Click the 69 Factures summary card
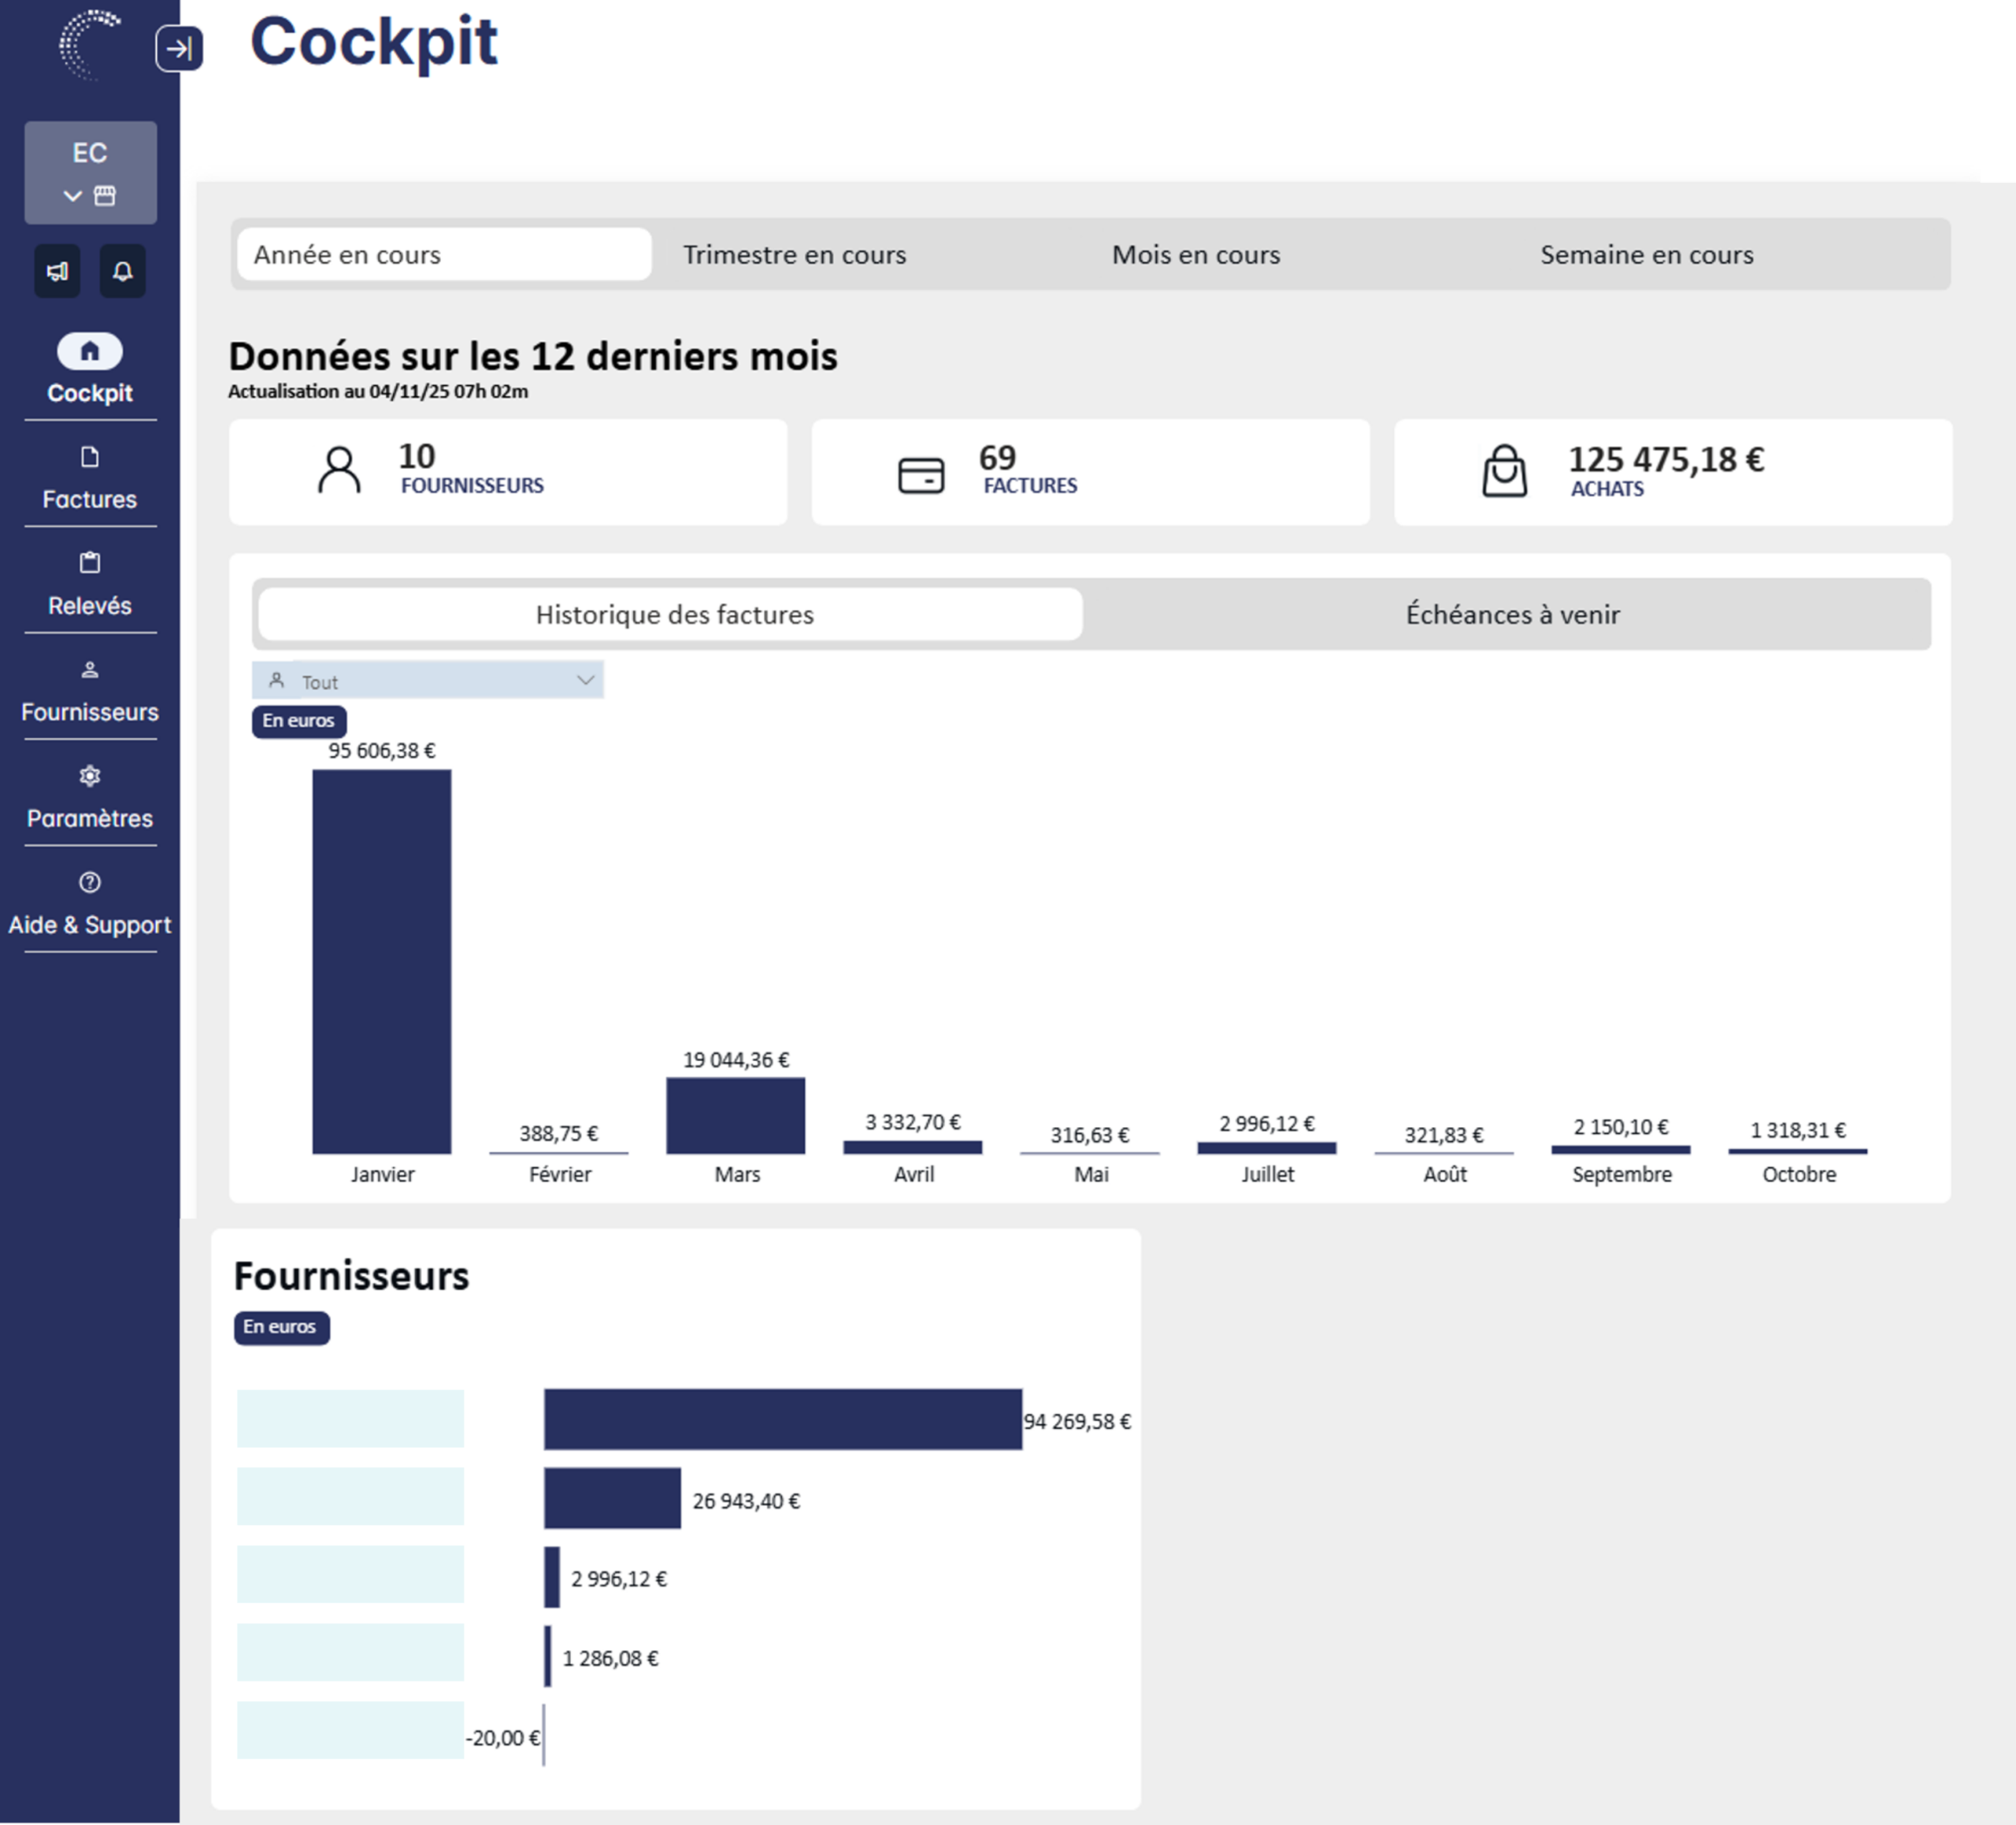Screen dimensions: 2016x1825 1089,472
